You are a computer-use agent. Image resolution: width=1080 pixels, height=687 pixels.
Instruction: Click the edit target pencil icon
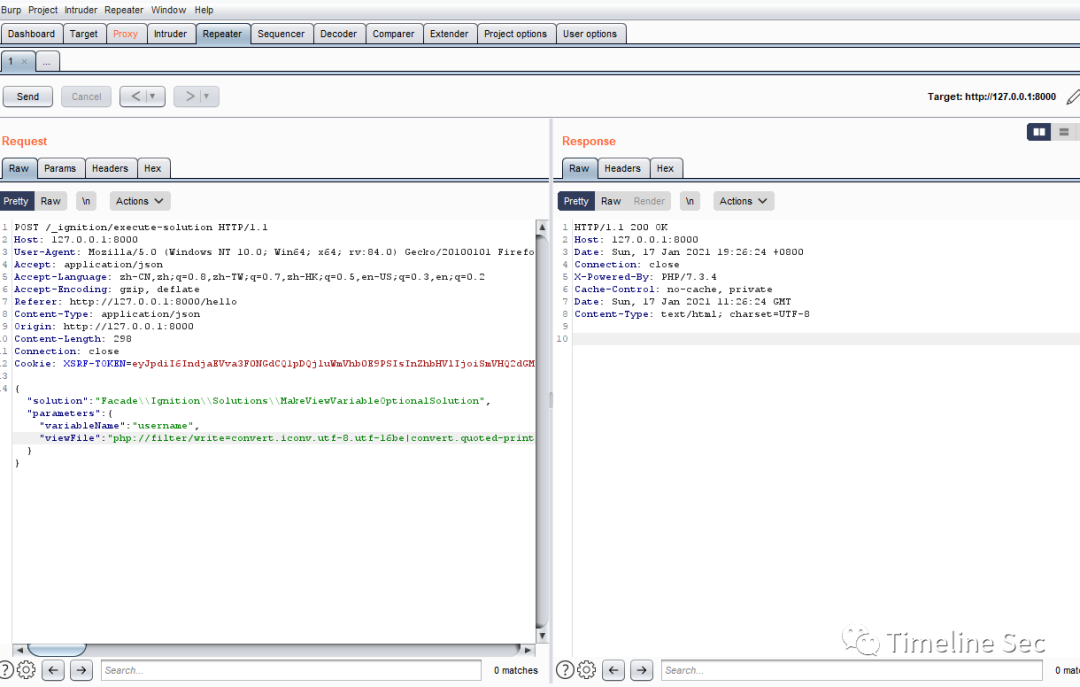(1072, 97)
